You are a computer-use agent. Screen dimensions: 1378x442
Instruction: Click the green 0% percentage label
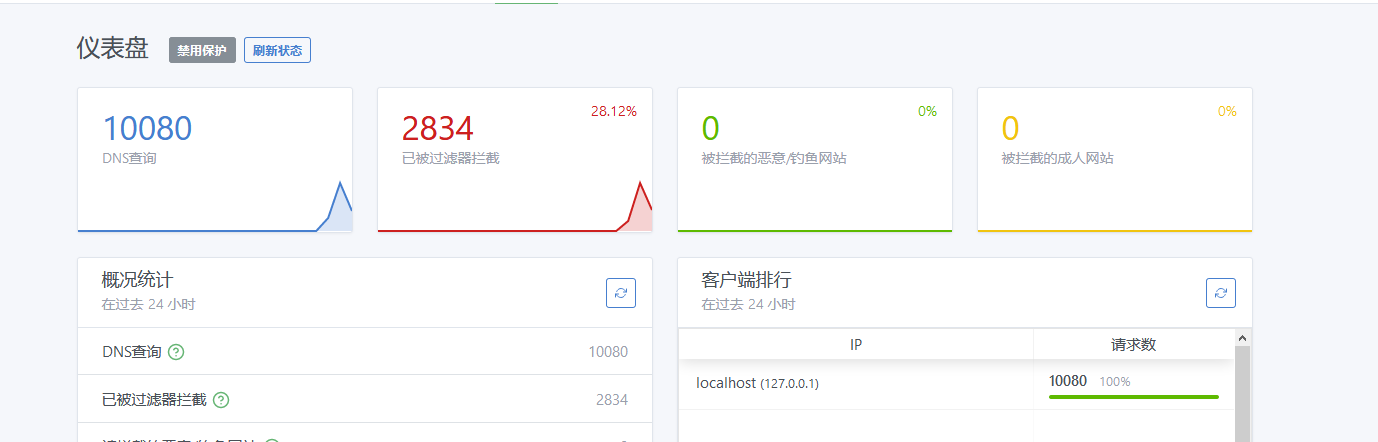pyautogui.click(x=927, y=111)
